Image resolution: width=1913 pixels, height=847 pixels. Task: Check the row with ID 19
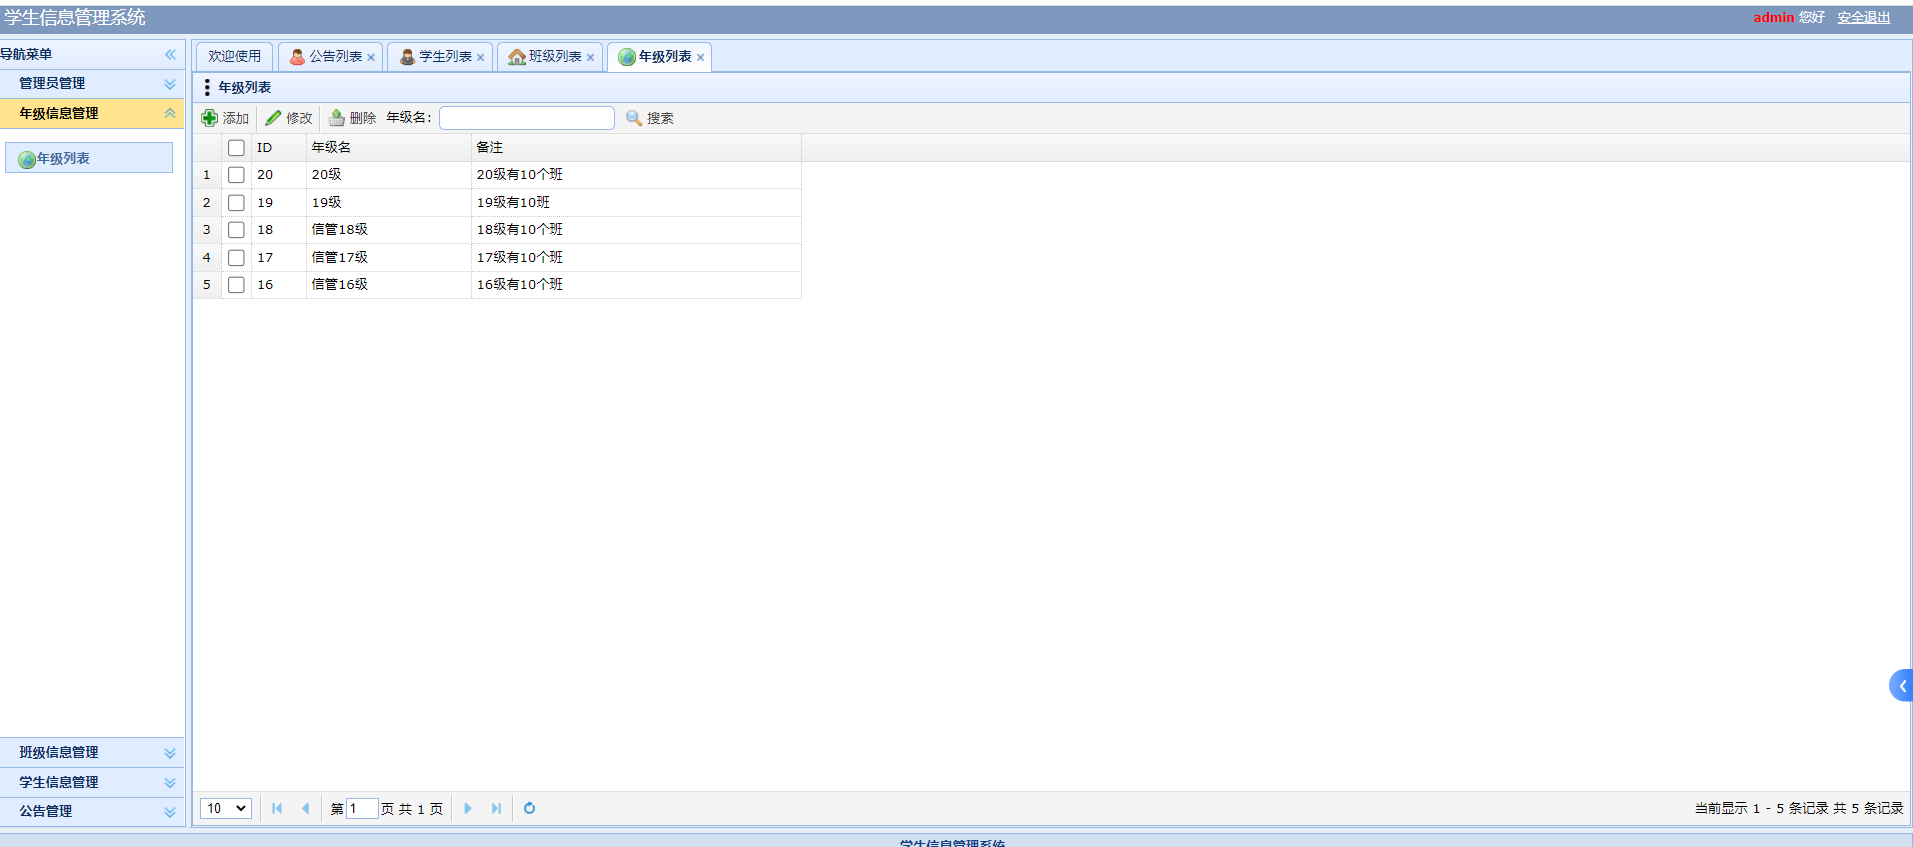236,203
